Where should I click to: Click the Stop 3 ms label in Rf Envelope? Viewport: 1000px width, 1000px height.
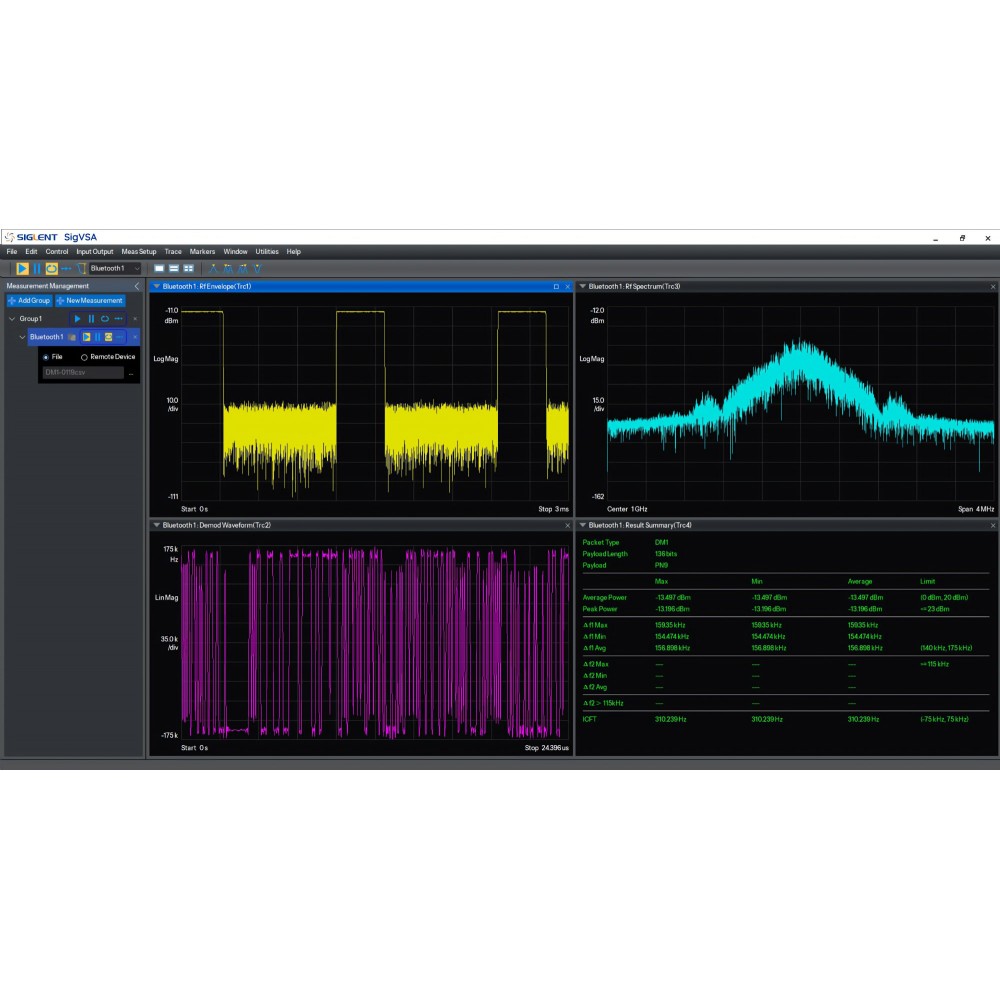tap(554, 509)
